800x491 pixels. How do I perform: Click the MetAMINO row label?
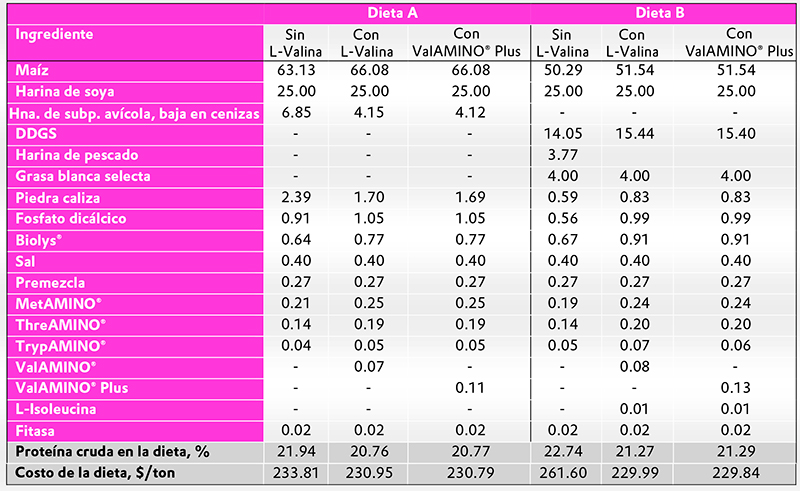coord(59,304)
